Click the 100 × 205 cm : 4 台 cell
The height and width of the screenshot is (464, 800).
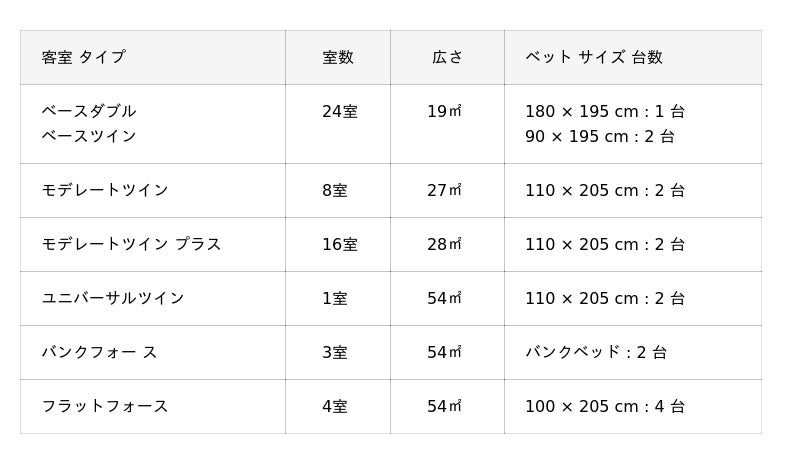coord(605,406)
